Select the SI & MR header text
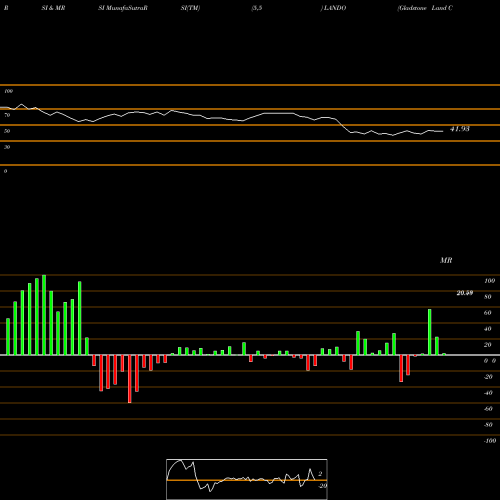500x500 pixels. (x=53, y=8)
